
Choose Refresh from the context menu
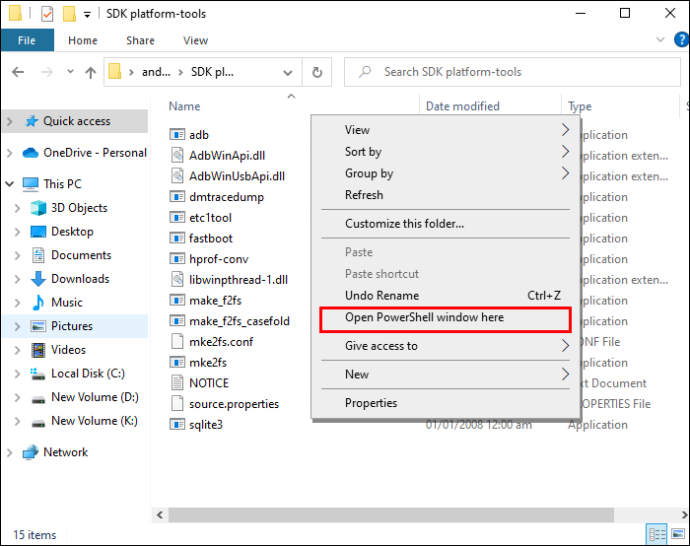tap(445, 194)
